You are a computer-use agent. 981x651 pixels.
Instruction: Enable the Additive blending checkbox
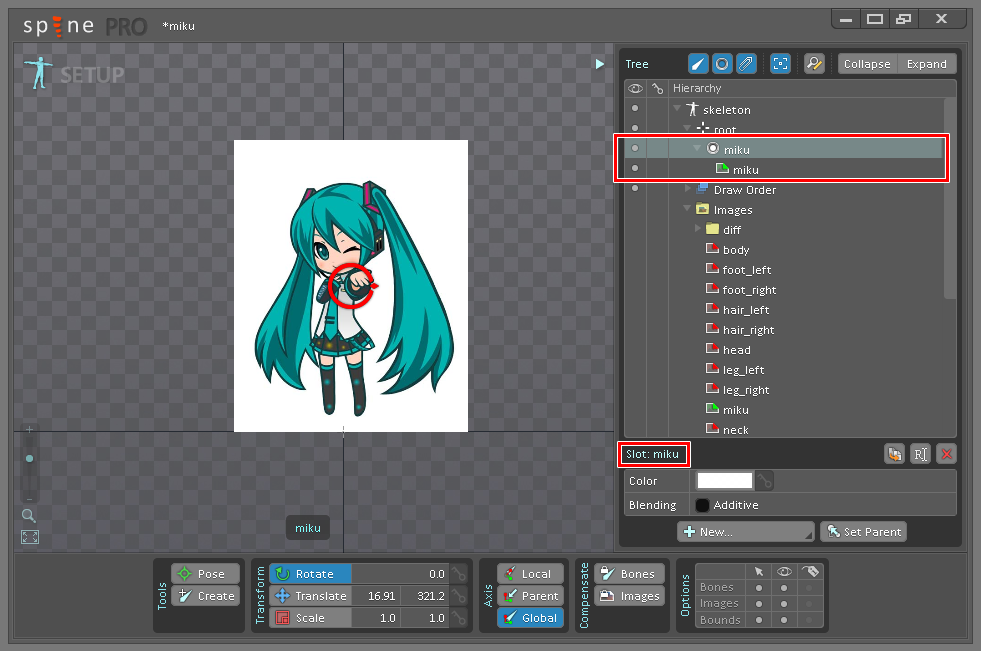tap(703, 505)
